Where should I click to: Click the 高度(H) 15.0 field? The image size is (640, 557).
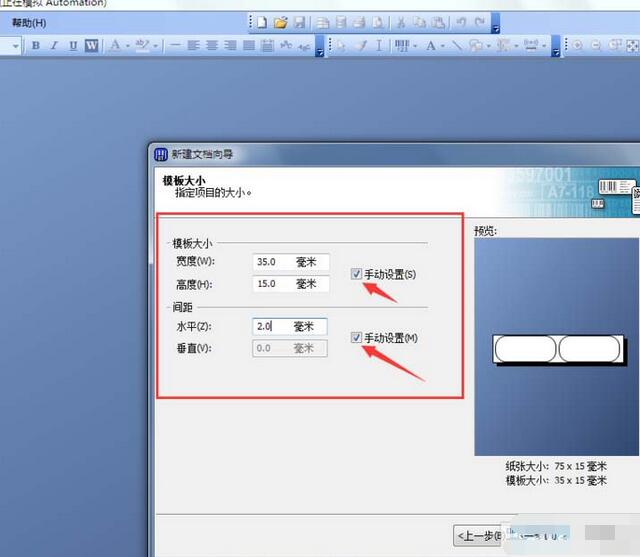point(291,284)
